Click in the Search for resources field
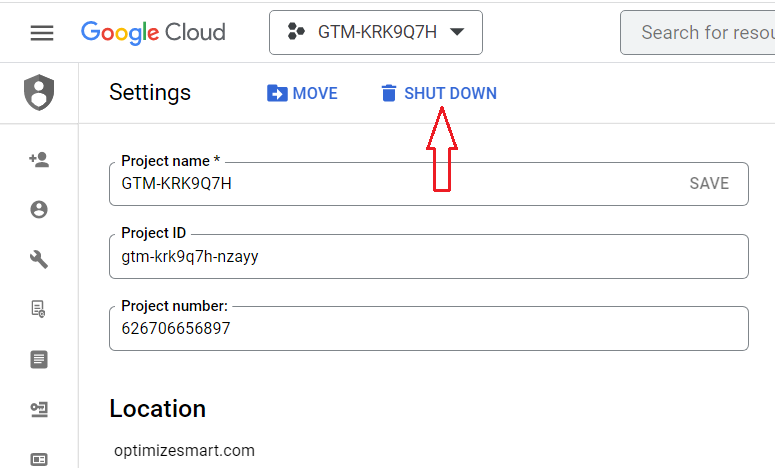The width and height of the screenshot is (775, 468). pyautogui.click(x=698, y=33)
